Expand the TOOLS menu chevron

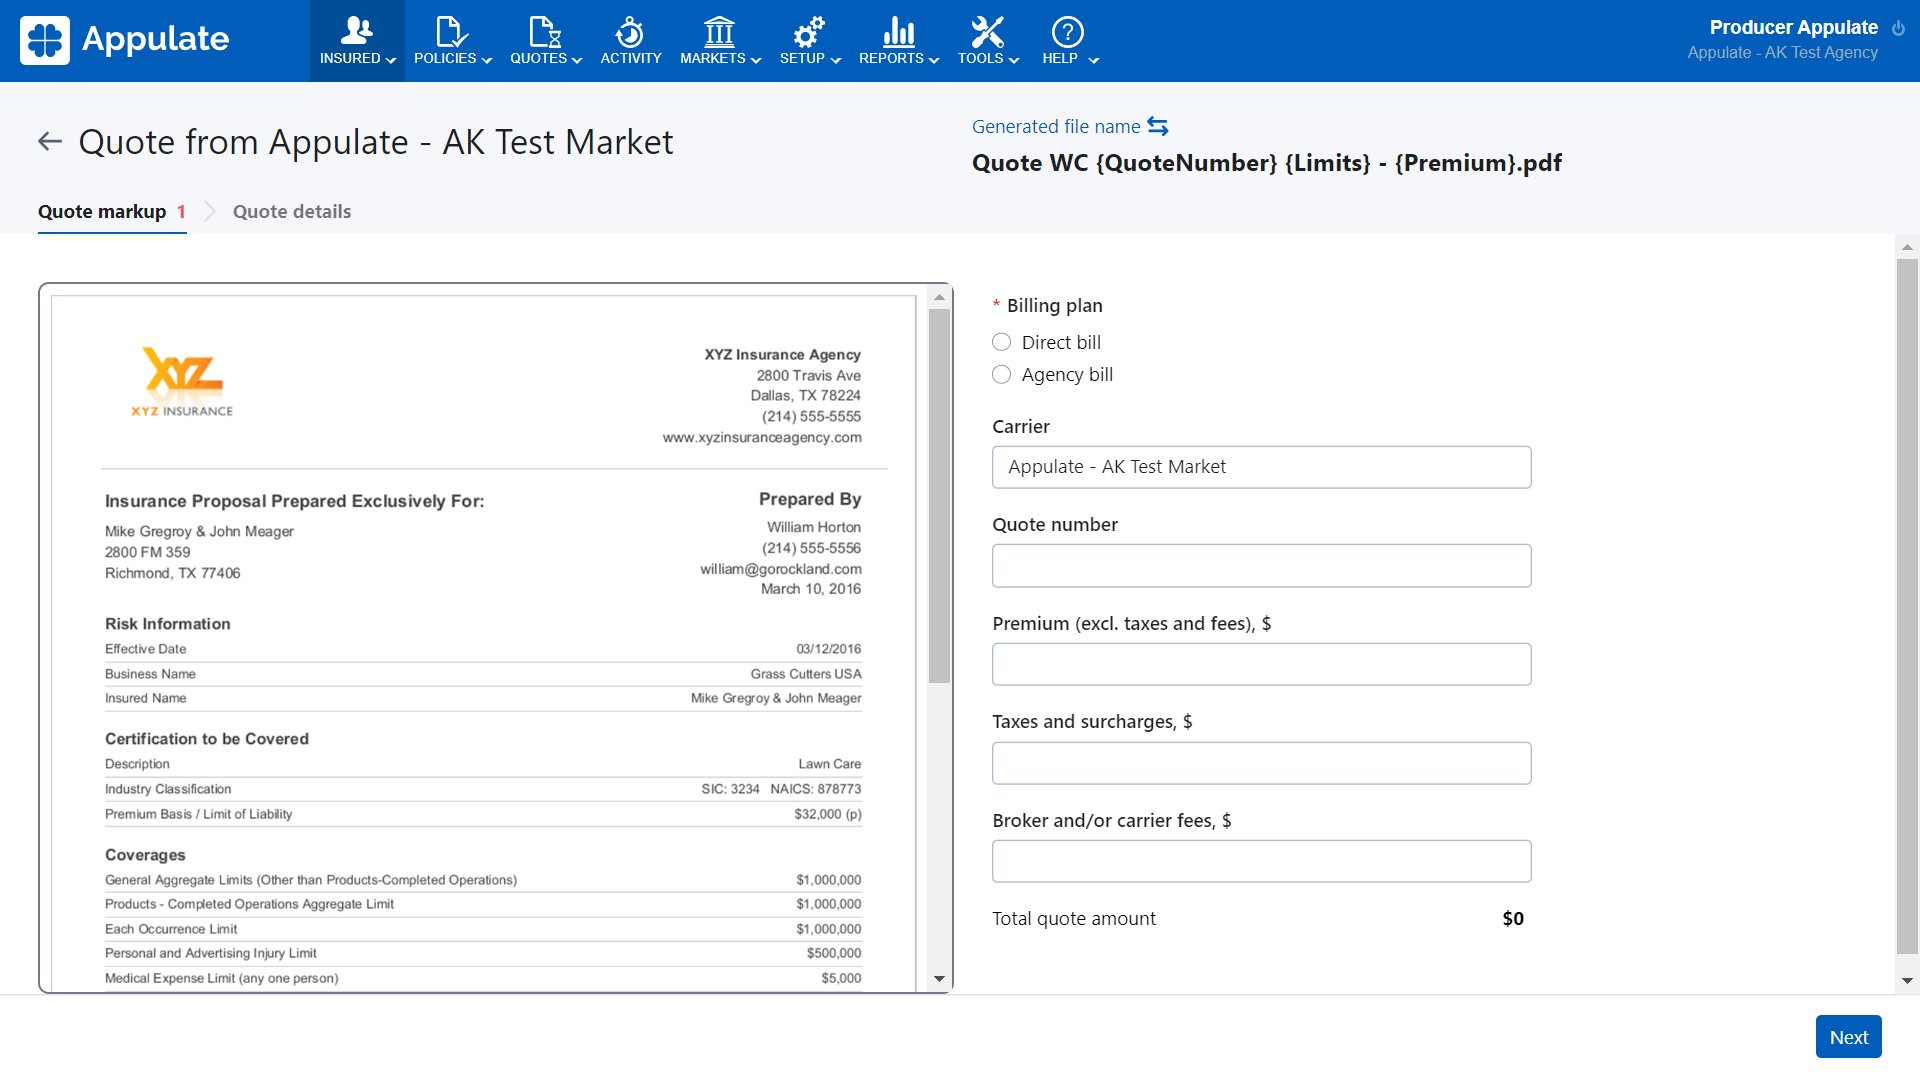(x=1014, y=60)
